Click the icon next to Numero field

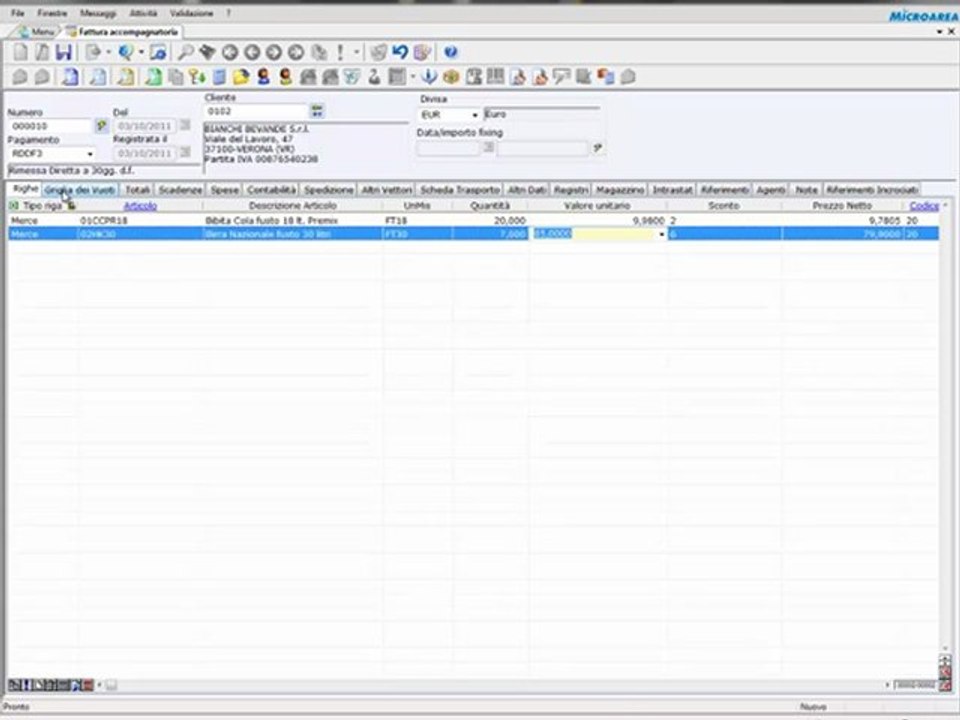click(102, 126)
